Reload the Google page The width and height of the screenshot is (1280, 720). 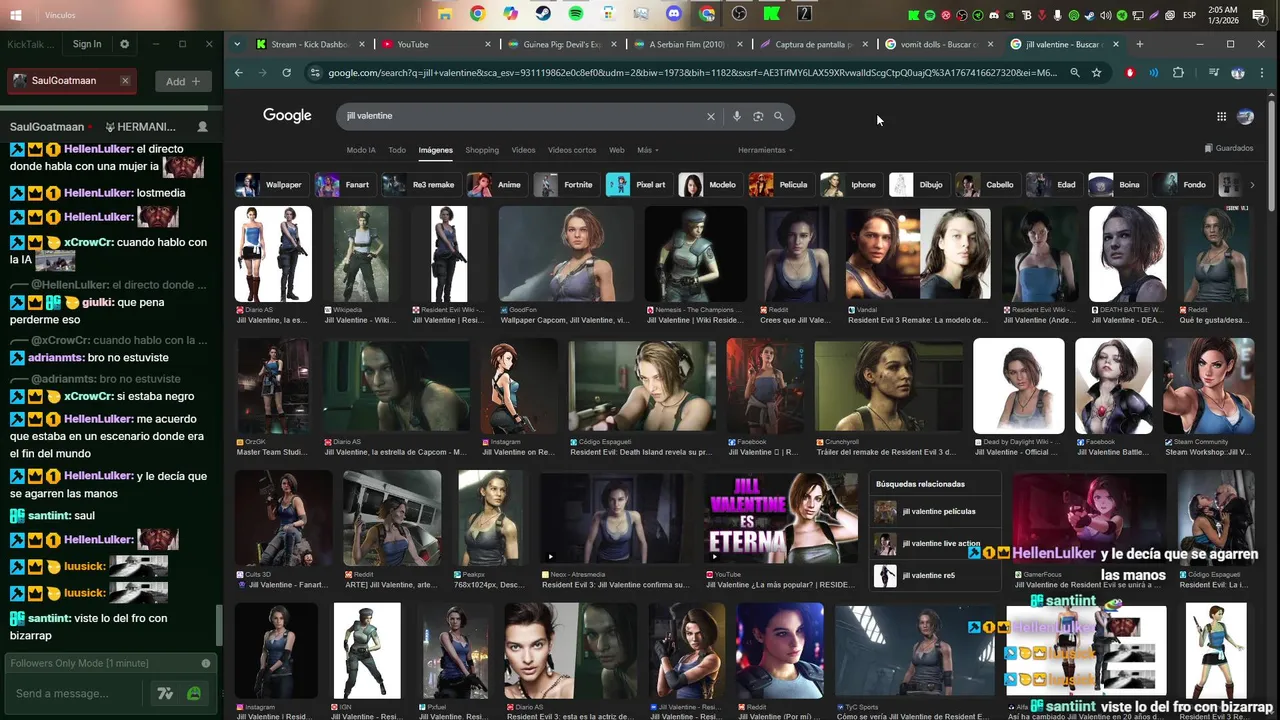point(287,73)
